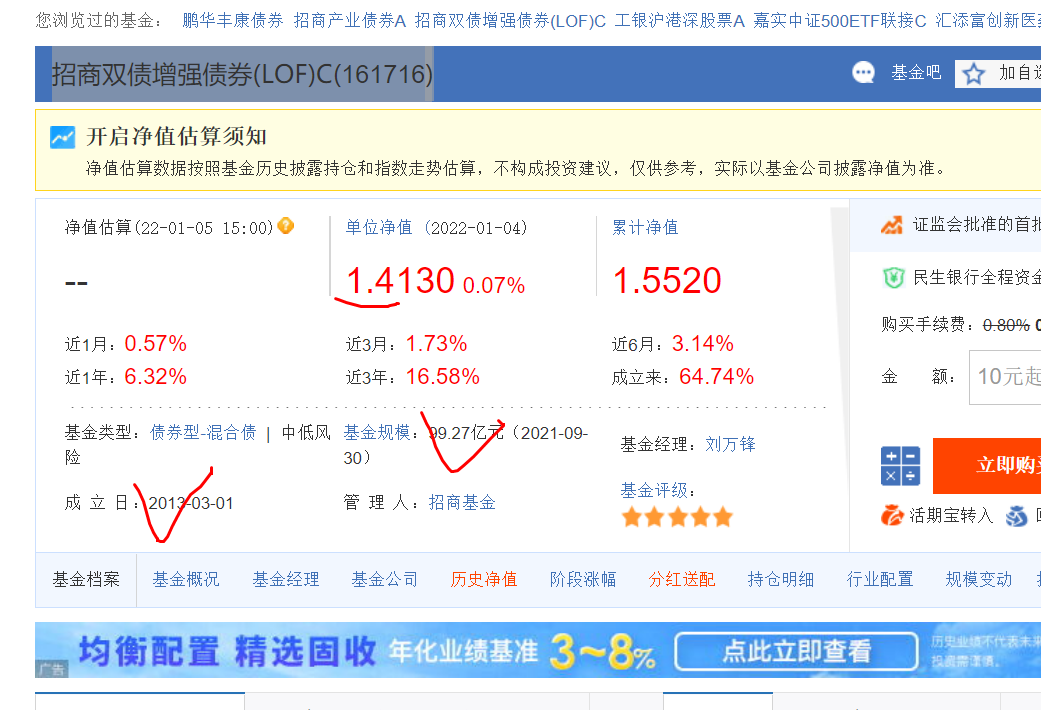This screenshot has width=1041, height=710.
Task: Click the 活期宝转入 text
Action: pos(951,516)
